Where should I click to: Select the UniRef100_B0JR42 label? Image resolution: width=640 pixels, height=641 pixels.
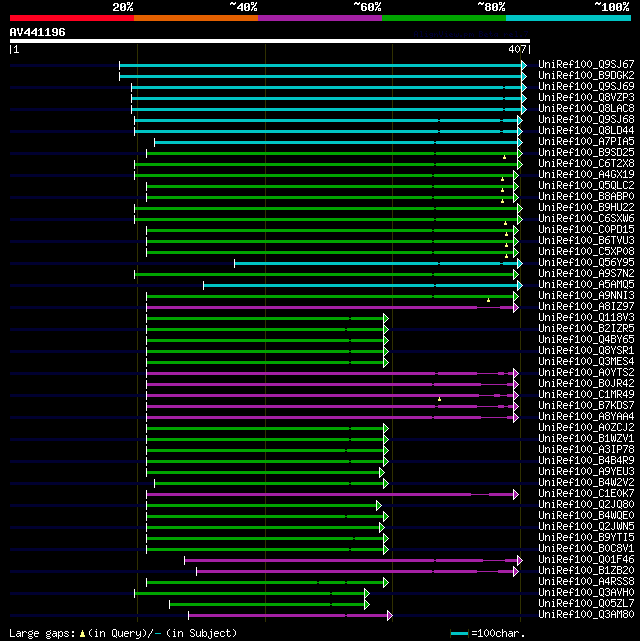586,384
